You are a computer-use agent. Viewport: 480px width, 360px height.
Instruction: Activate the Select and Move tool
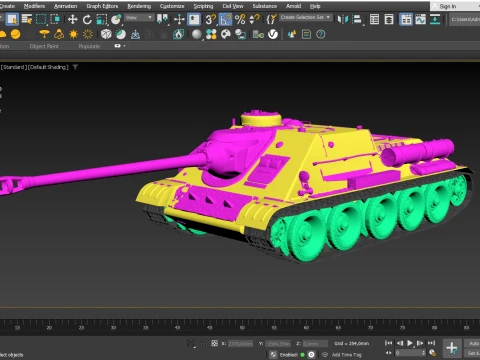tap(72, 20)
